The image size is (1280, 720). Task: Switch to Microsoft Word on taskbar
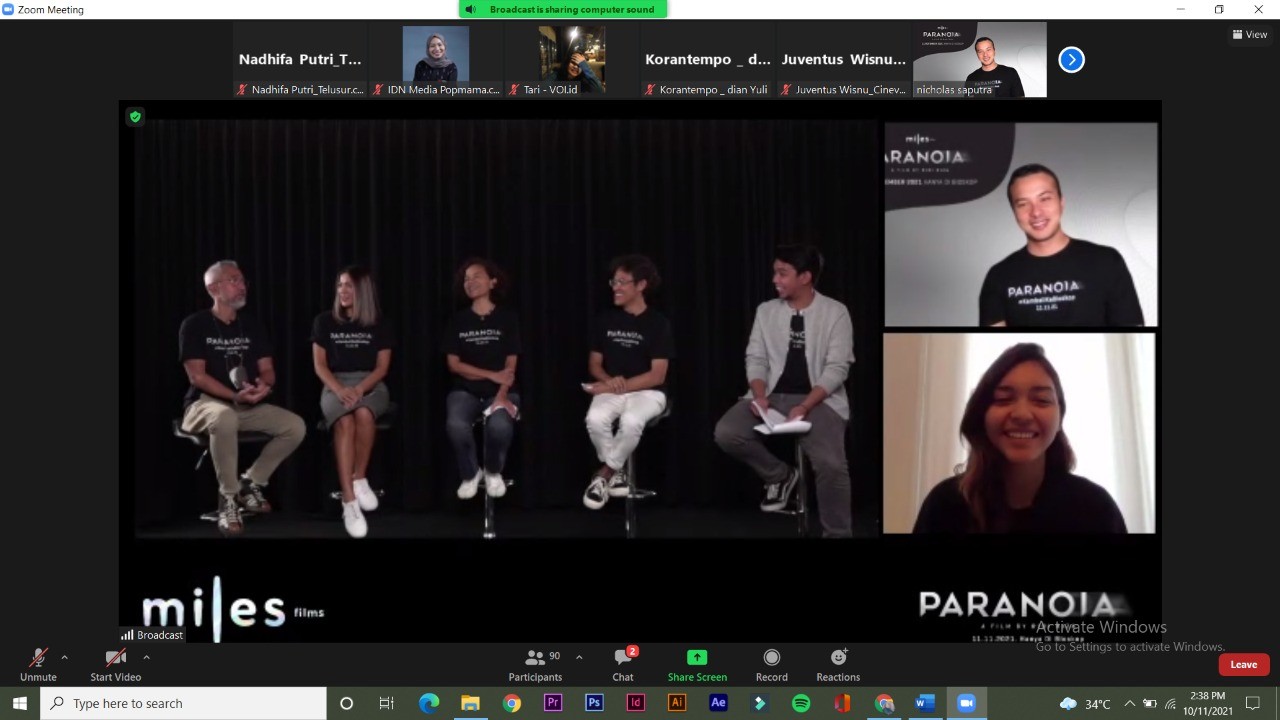pos(925,703)
